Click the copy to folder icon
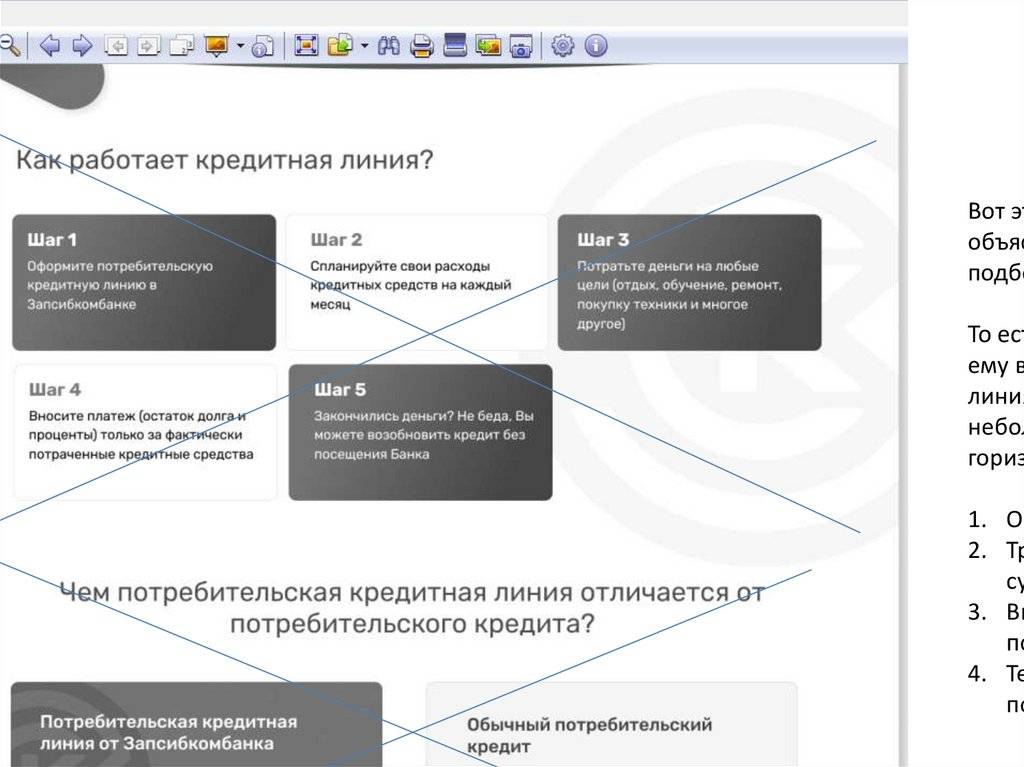Viewport: 1024px width, 767px height. pyautogui.click(x=340, y=45)
